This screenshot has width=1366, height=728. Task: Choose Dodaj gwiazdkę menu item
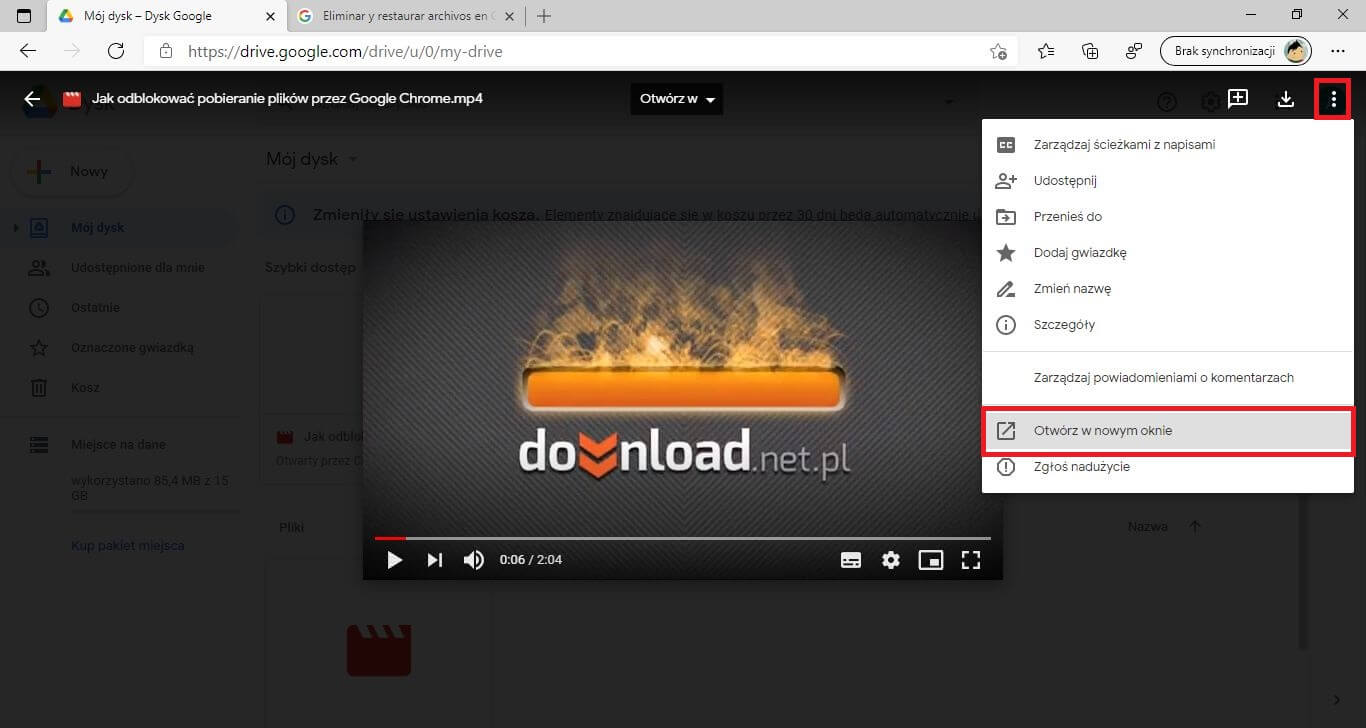1168,253
